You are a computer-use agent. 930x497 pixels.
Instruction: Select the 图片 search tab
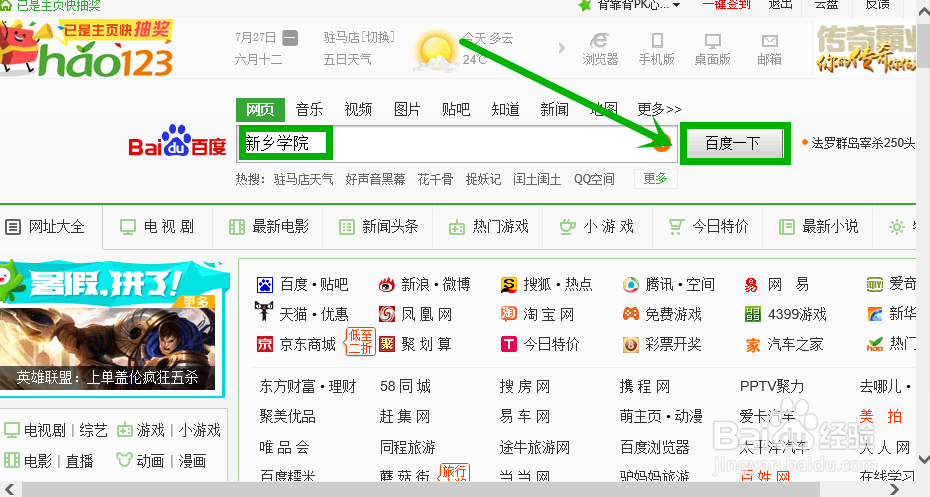tap(407, 109)
